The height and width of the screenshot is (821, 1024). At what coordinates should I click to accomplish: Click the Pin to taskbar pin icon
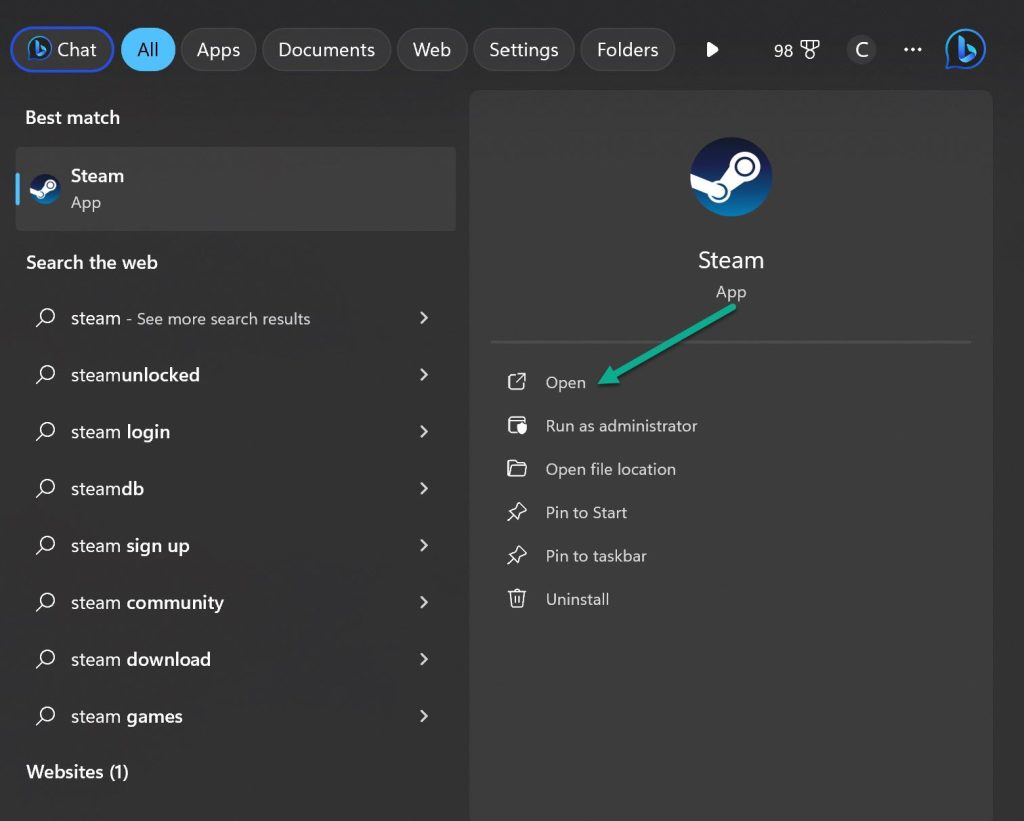[x=517, y=555]
